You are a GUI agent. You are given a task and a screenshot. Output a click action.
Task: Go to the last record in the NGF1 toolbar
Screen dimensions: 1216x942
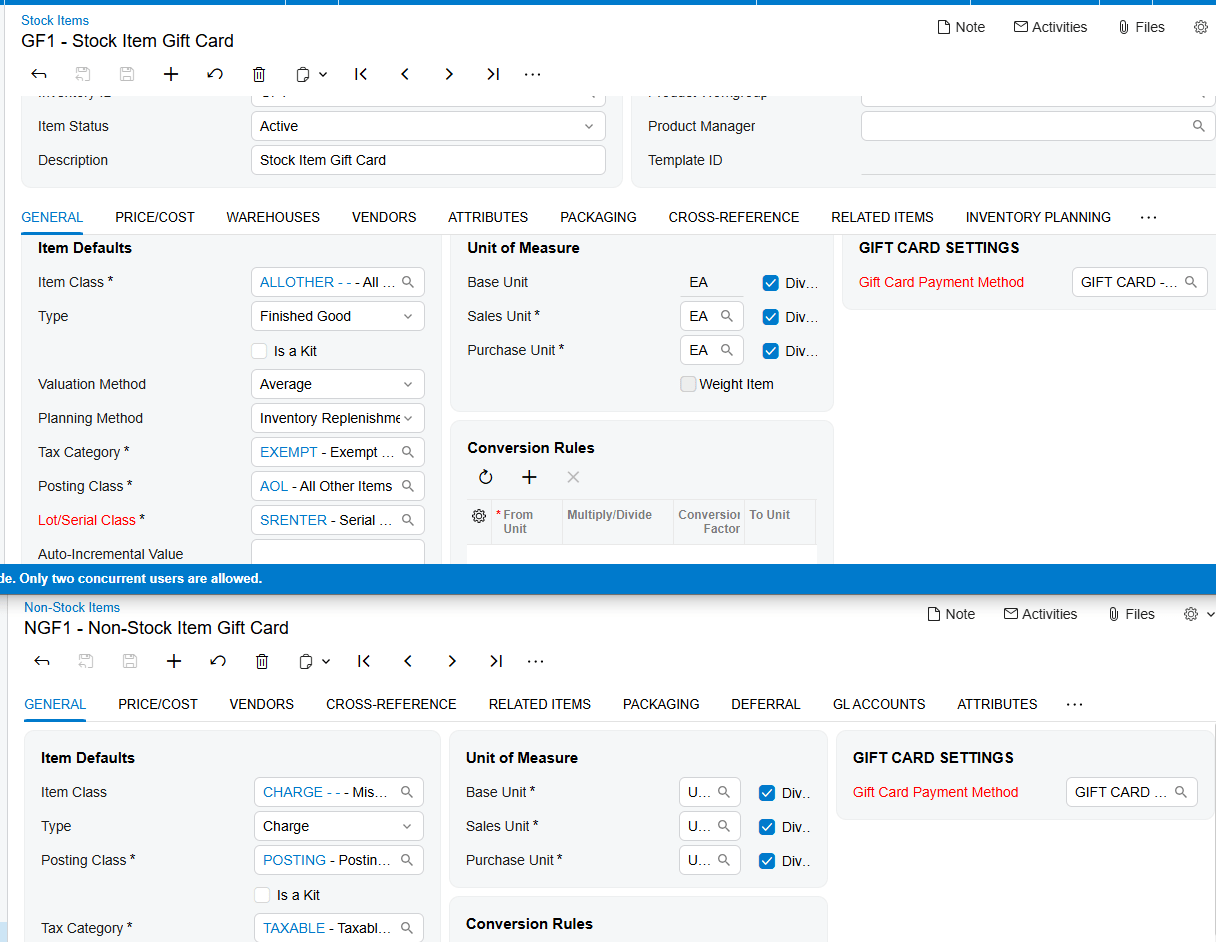pos(496,661)
